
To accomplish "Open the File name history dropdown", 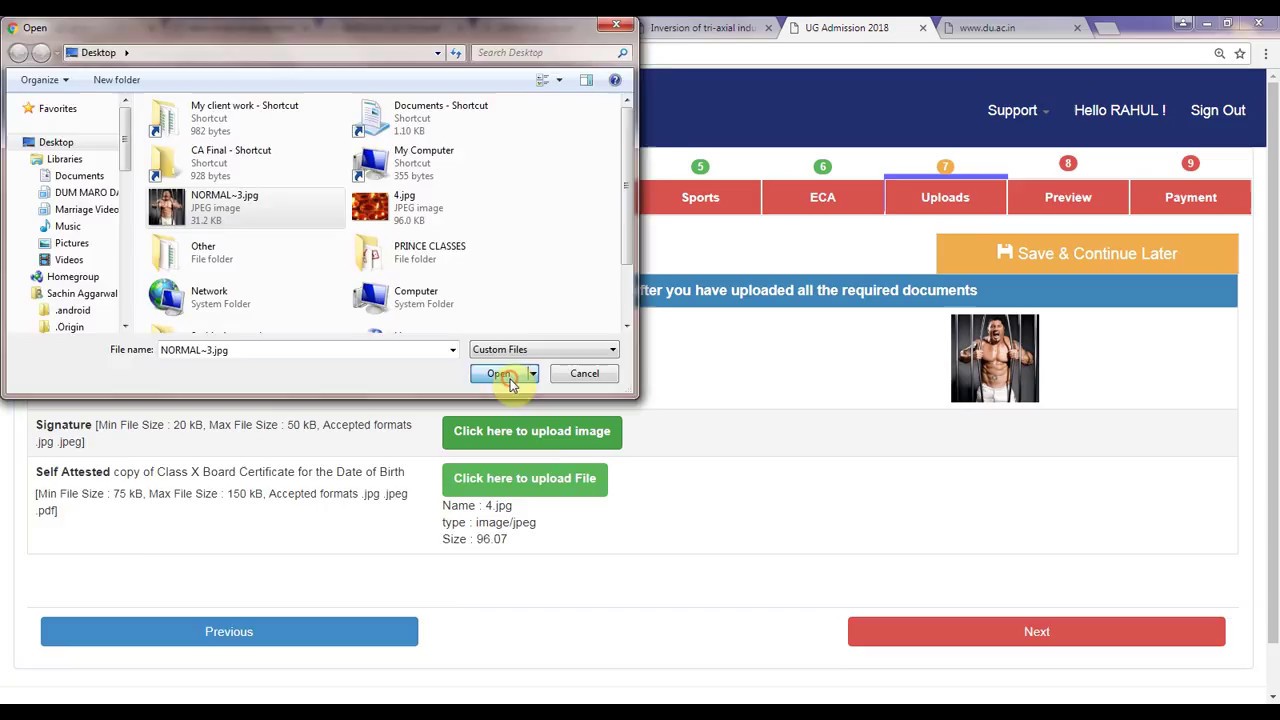I will click(453, 350).
